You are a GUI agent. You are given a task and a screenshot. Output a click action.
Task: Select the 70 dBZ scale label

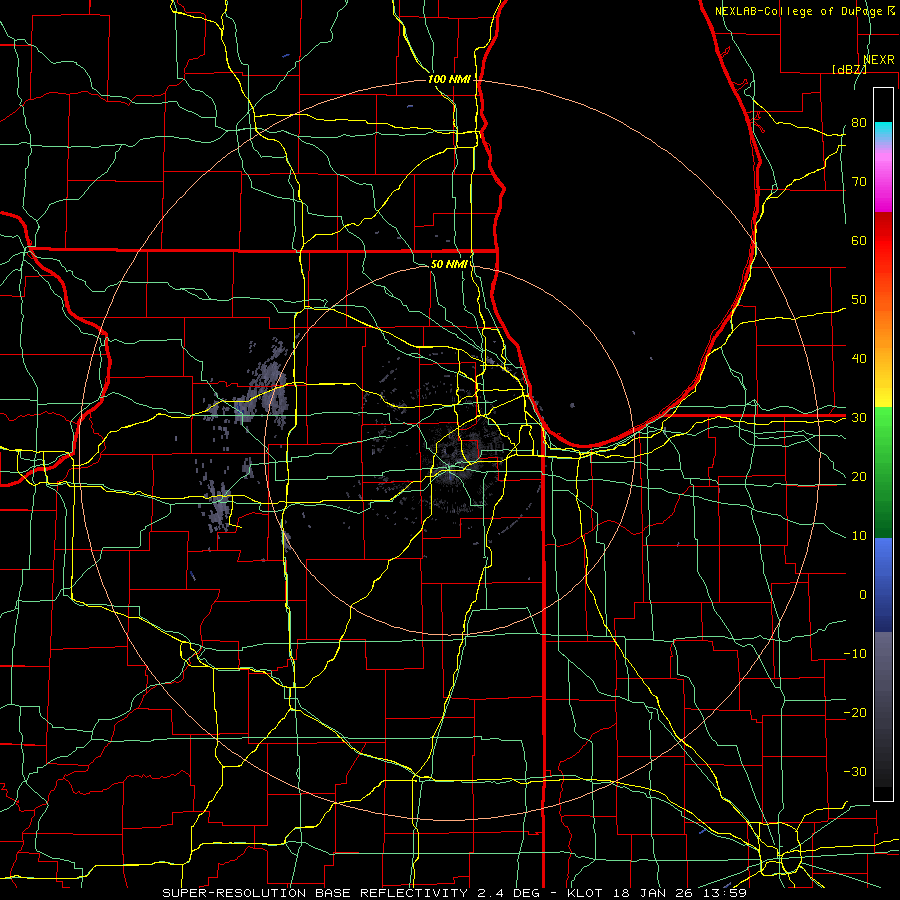coord(859,181)
